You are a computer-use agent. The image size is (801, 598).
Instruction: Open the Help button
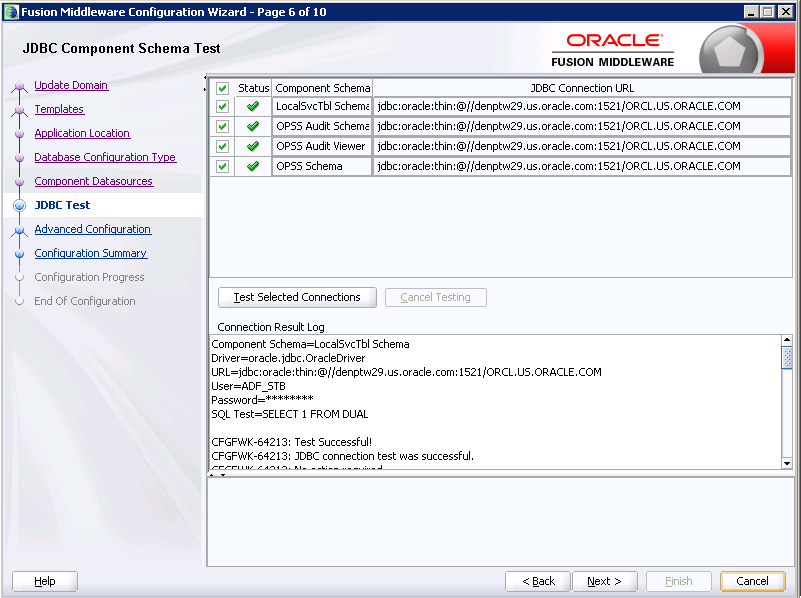pos(45,581)
